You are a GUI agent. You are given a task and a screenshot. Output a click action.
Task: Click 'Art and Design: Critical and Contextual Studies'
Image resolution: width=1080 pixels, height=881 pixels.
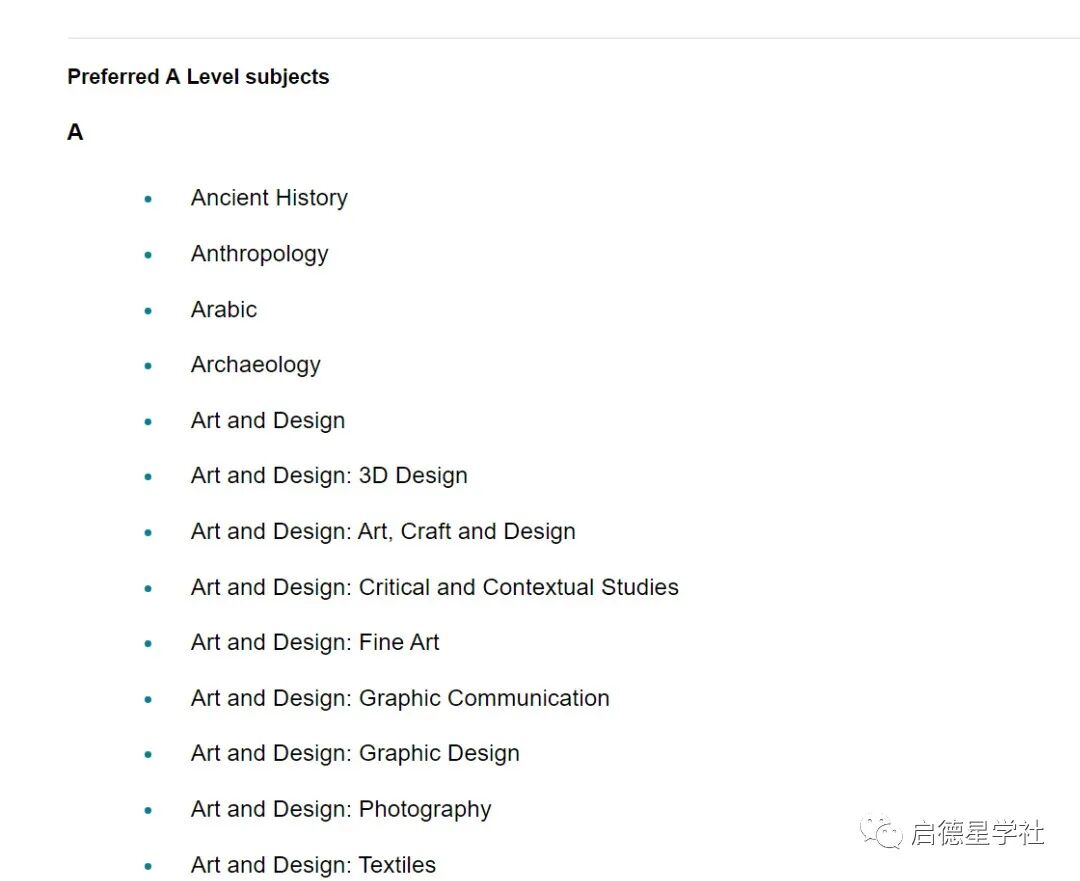pos(435,587)
